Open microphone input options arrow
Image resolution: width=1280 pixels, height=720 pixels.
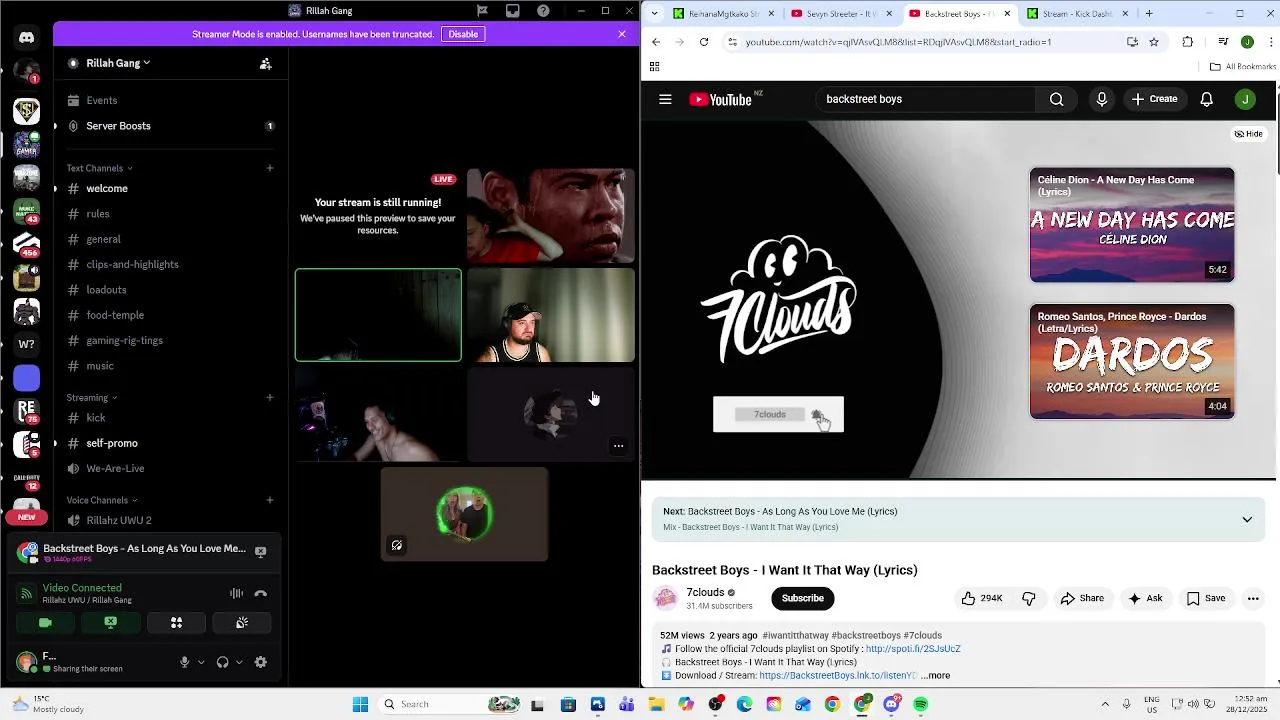(x=201, y=662)
